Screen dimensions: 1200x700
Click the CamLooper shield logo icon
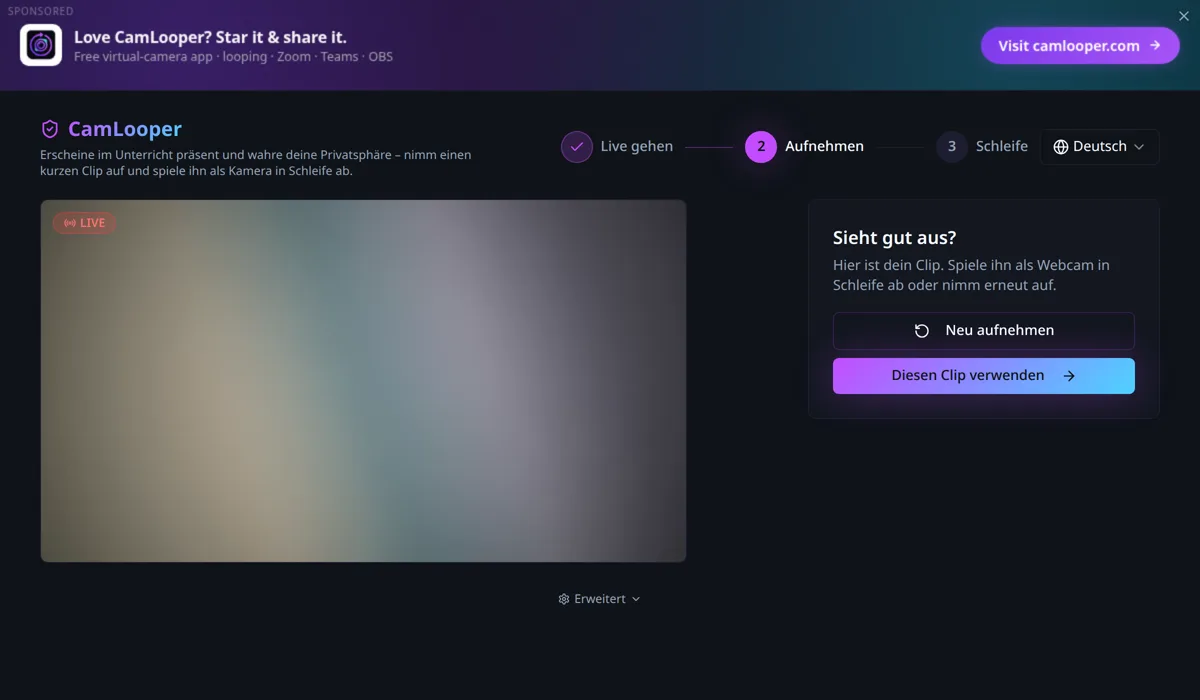pyautogui.click(x=50, y=129)
